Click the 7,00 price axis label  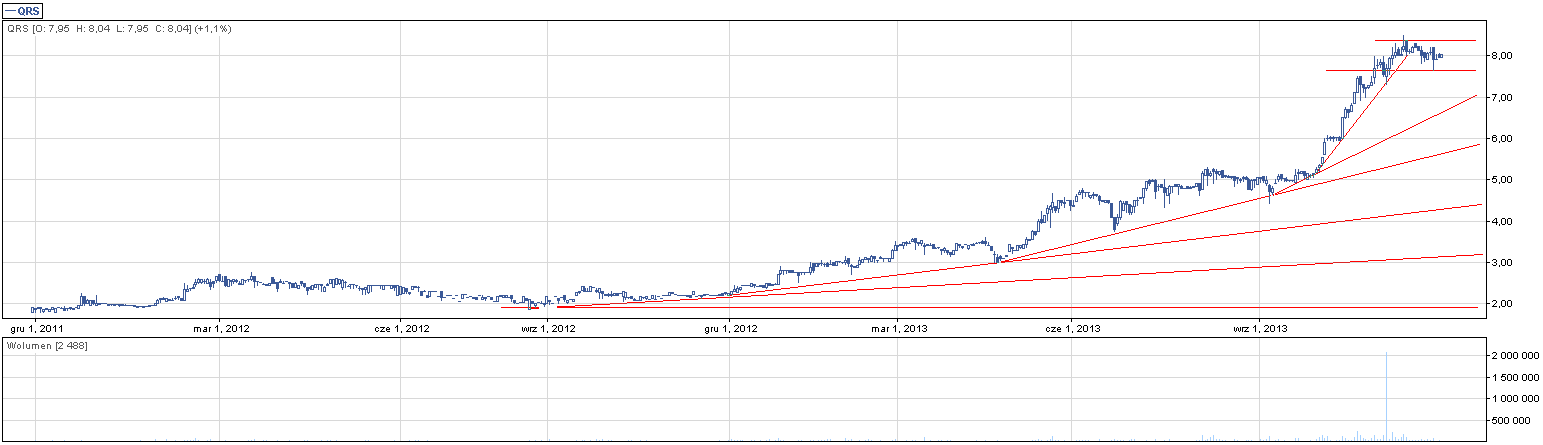click(x=1500, y=97)
